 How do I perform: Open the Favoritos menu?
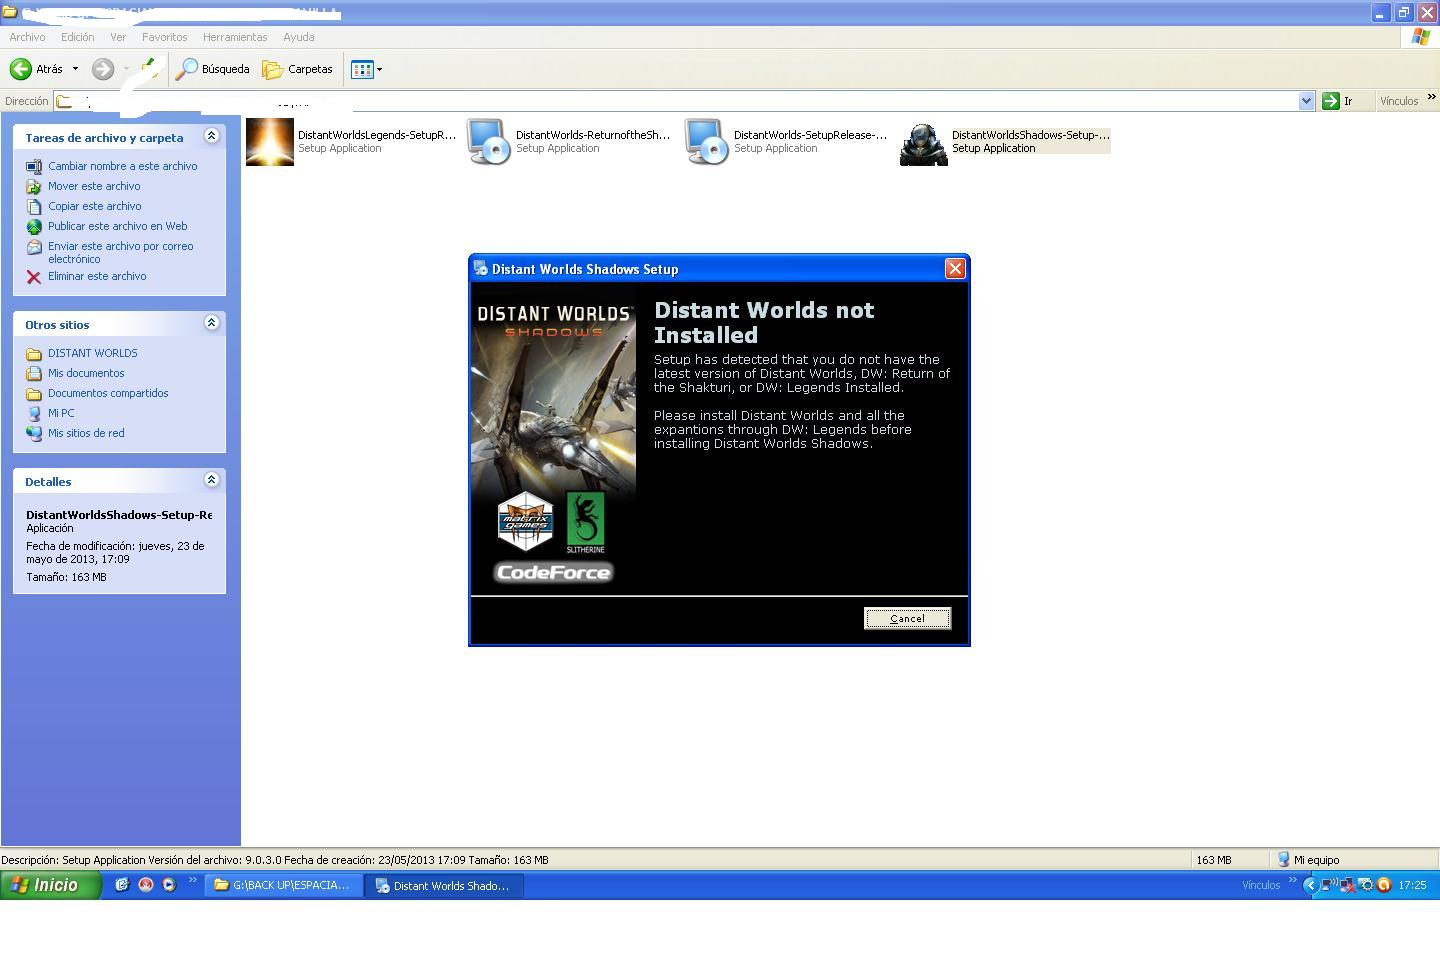(164, 37)
